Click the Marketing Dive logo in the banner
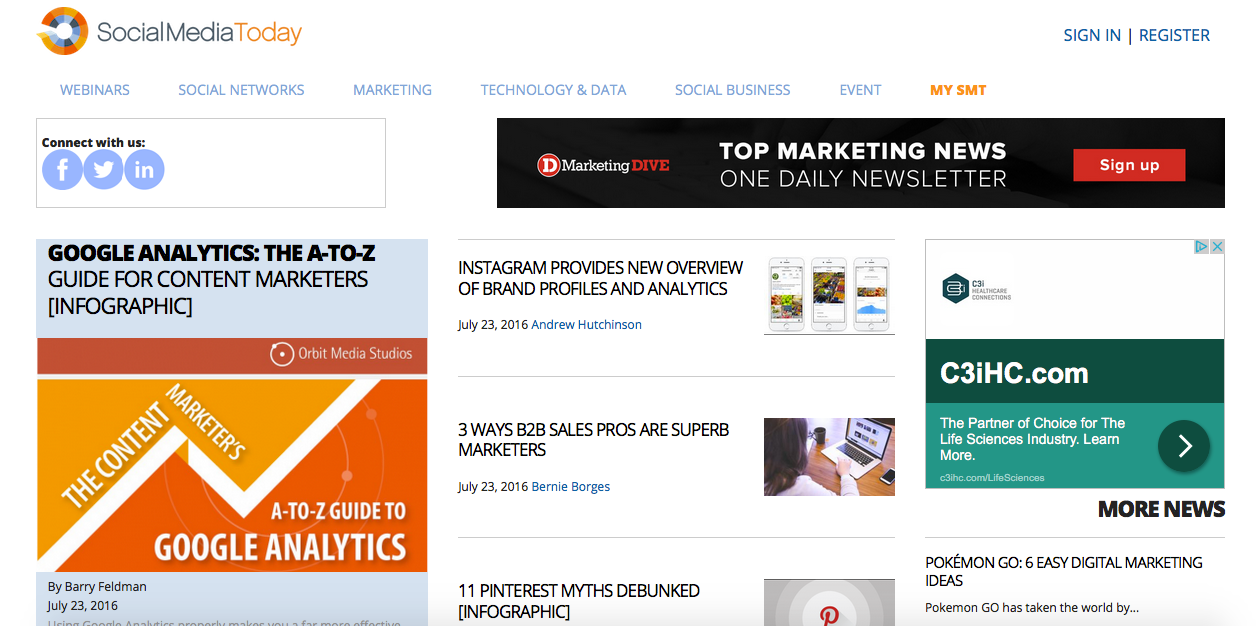This screenshot has height=626, width=1260. pyautogui.click(x=603, y=165)
